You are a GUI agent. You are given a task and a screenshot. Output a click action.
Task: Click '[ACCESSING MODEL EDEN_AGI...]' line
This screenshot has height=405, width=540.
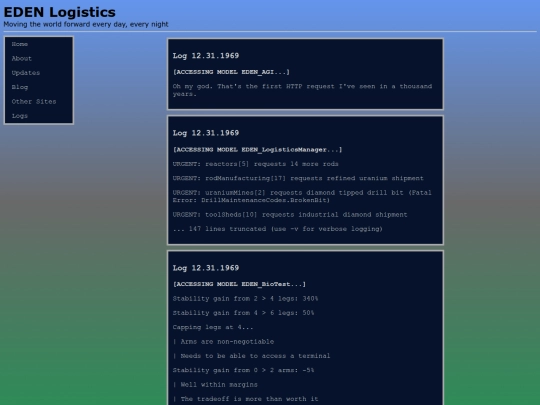click(231, 72)
